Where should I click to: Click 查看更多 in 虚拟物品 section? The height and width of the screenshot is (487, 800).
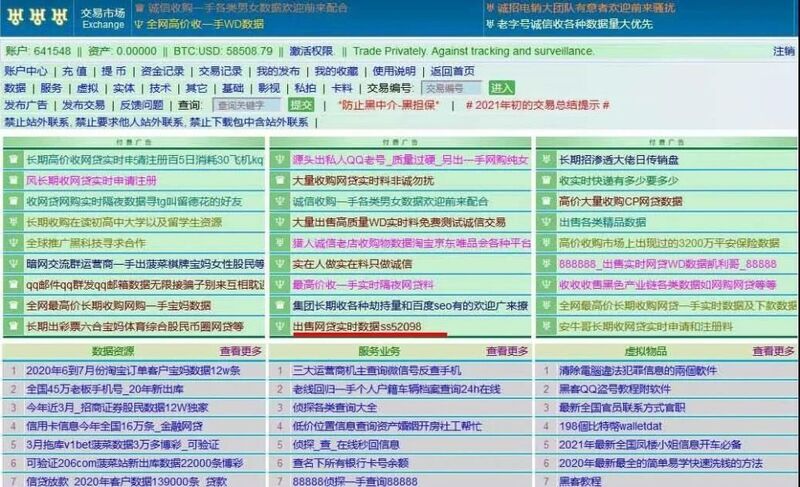pyautogui.click(x=773, y=351)
